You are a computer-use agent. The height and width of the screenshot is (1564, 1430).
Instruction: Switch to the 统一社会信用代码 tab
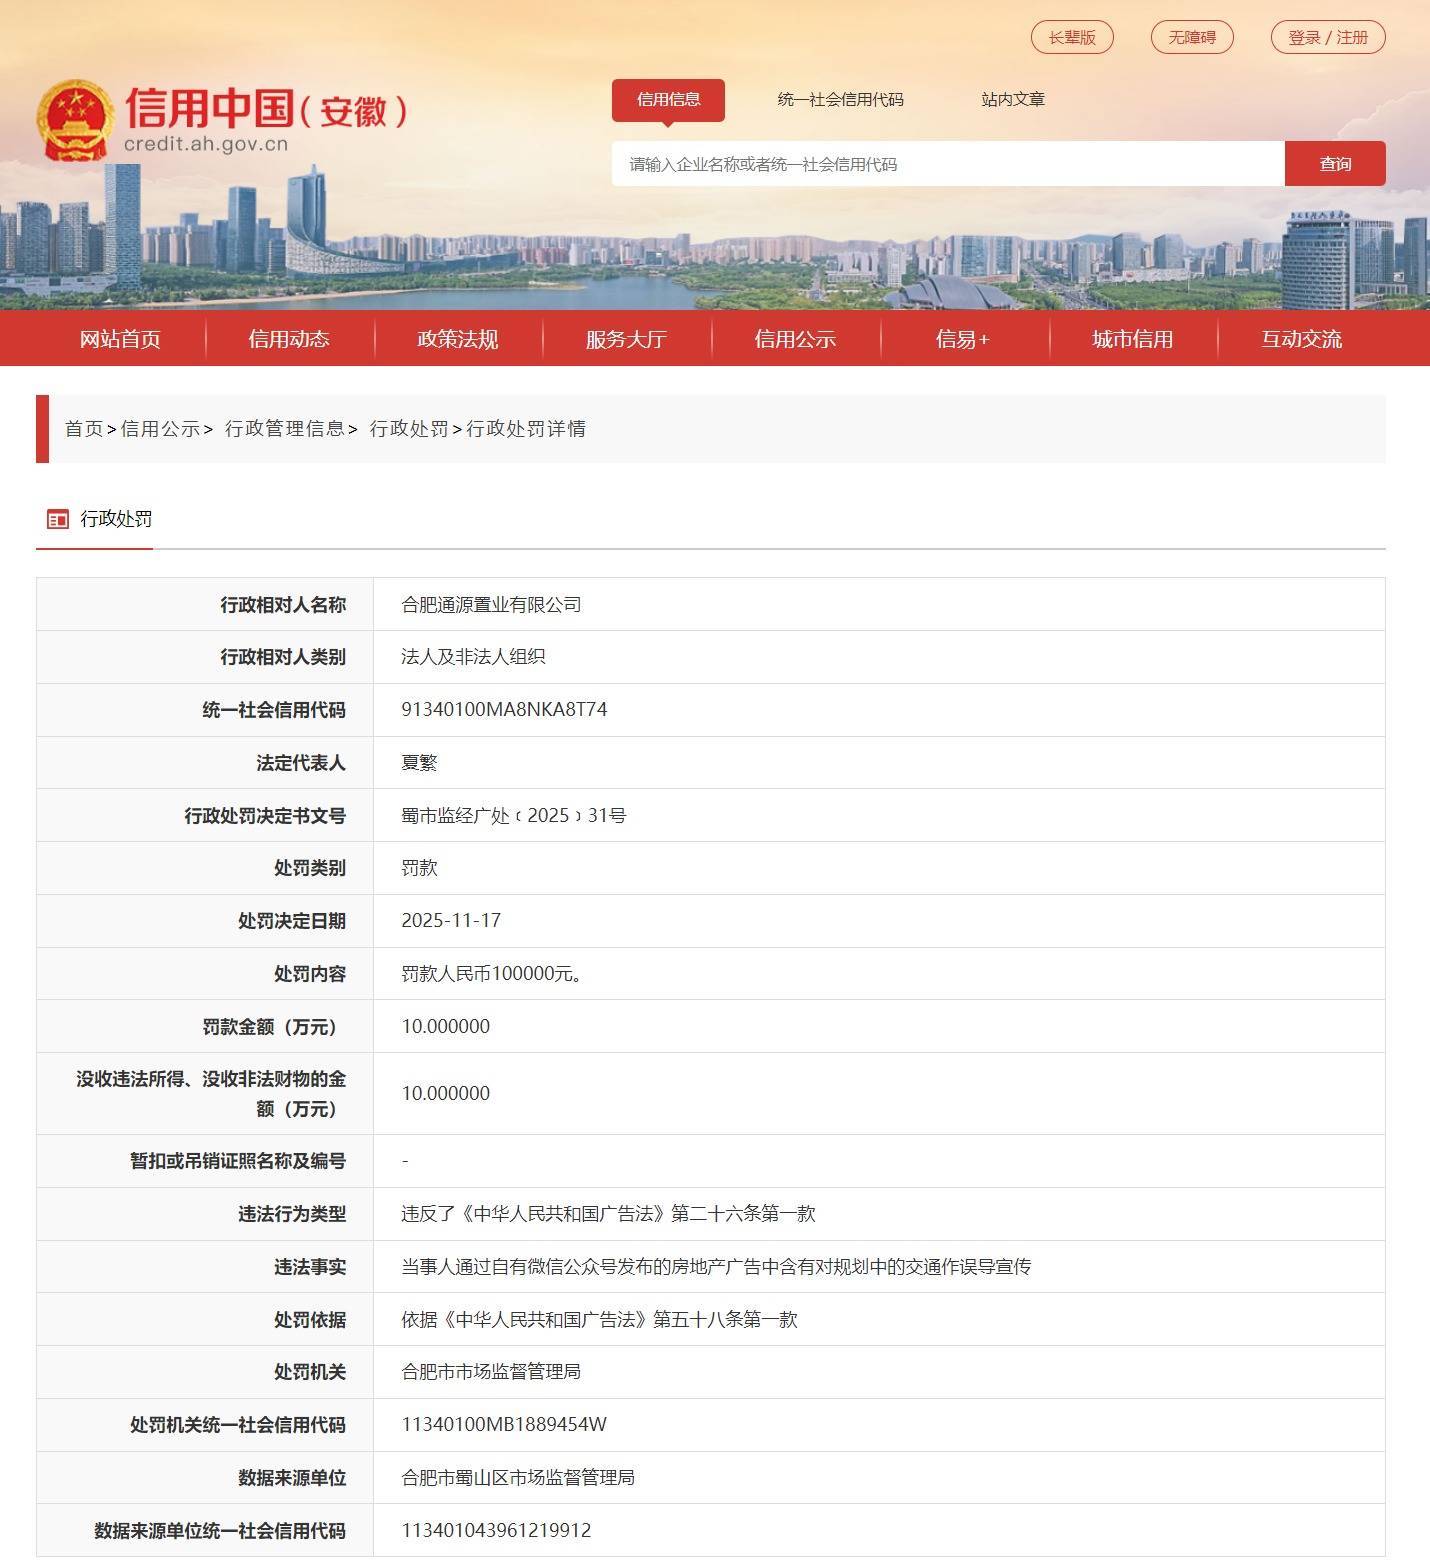tap(841, 100)
